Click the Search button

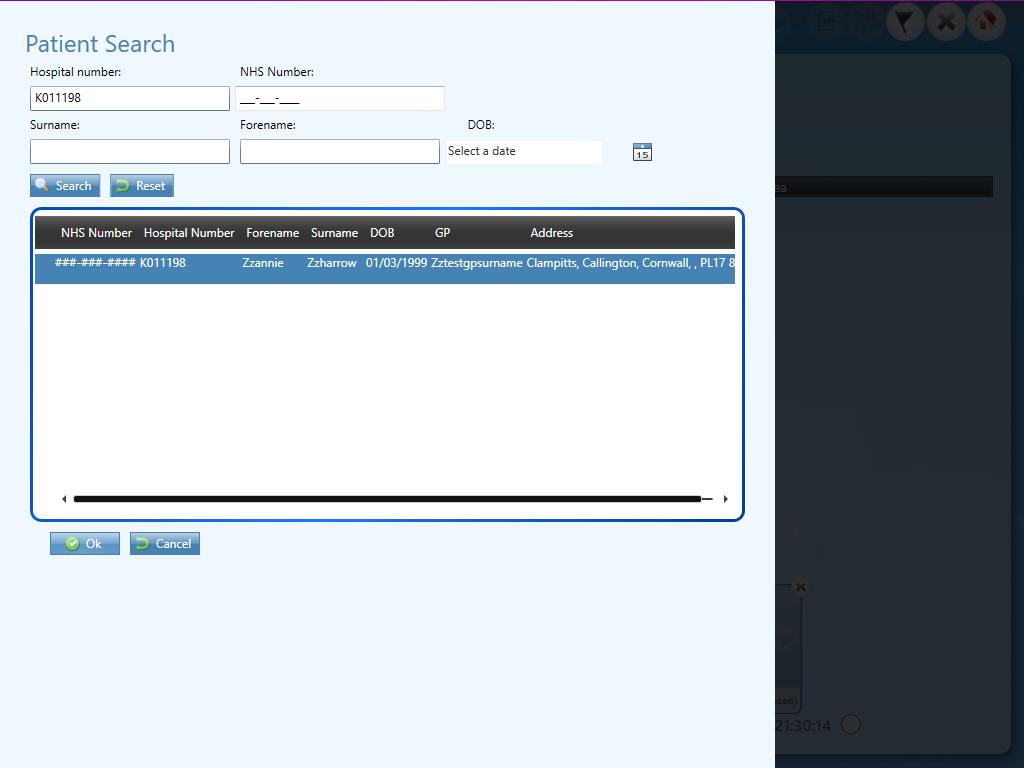coord(65,185)
